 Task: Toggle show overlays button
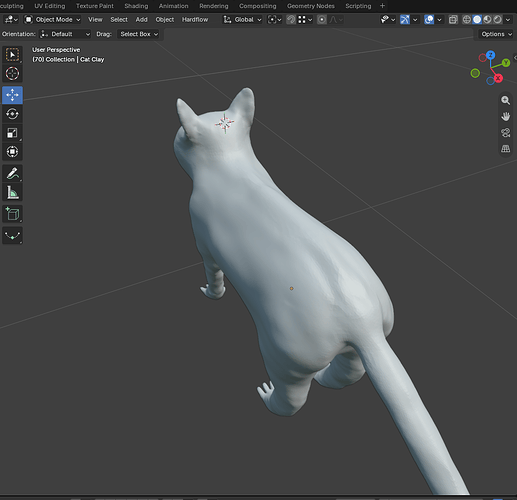429,20
